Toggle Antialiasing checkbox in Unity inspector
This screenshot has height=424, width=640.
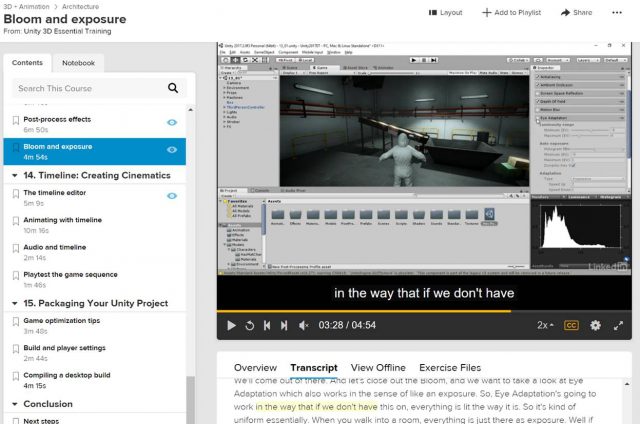(538, 77)
